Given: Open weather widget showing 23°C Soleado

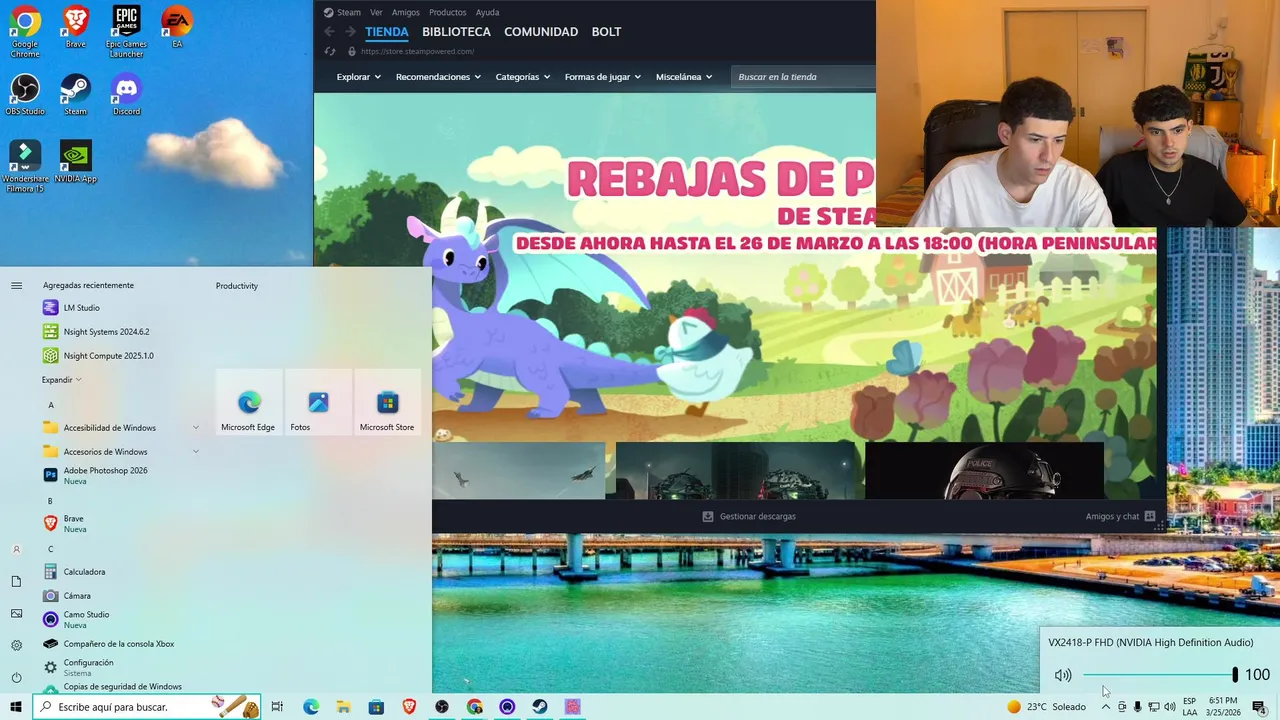Looking at the screenshot, I should [x=1046, y=707].
